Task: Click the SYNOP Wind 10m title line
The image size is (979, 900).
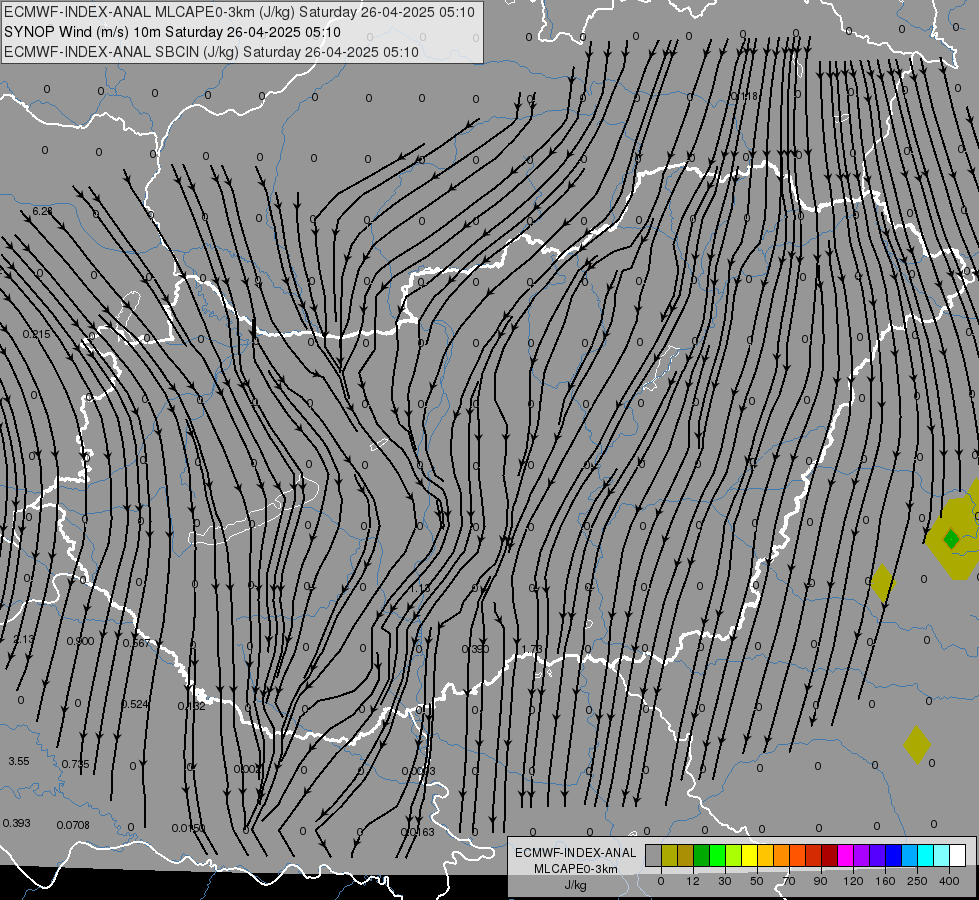Action: 172,32
